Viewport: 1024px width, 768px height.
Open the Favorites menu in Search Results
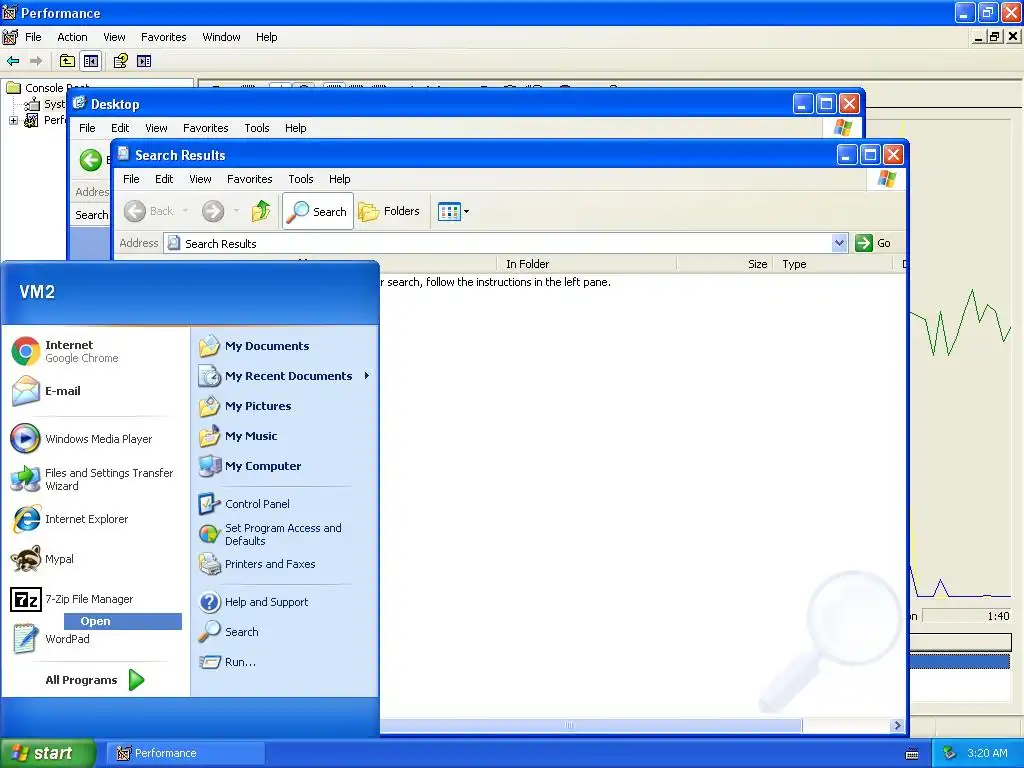249,179
